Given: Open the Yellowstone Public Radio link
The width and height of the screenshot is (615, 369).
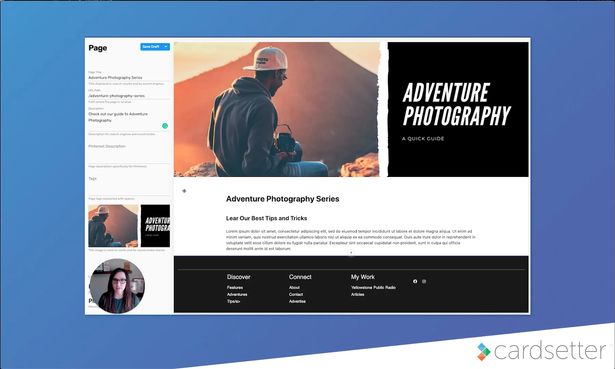Looking at the screenshot, I should [x=373, y=287].
